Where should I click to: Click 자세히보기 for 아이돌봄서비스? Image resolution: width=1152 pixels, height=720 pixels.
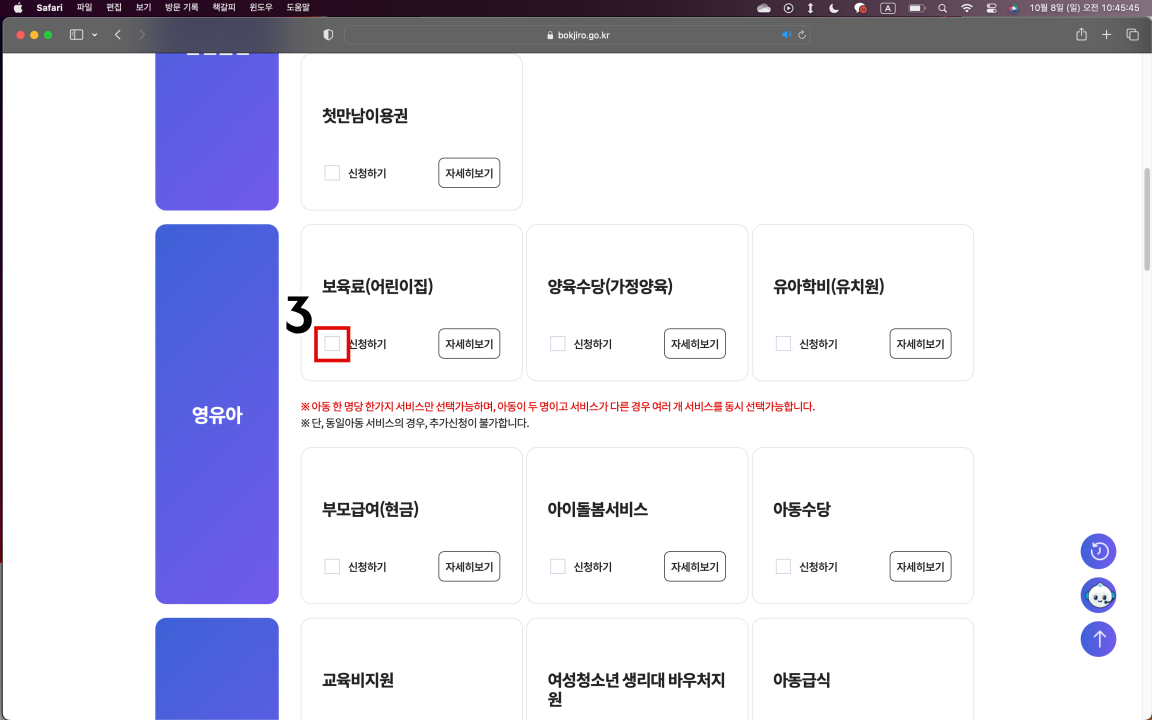tap(694, 566)
